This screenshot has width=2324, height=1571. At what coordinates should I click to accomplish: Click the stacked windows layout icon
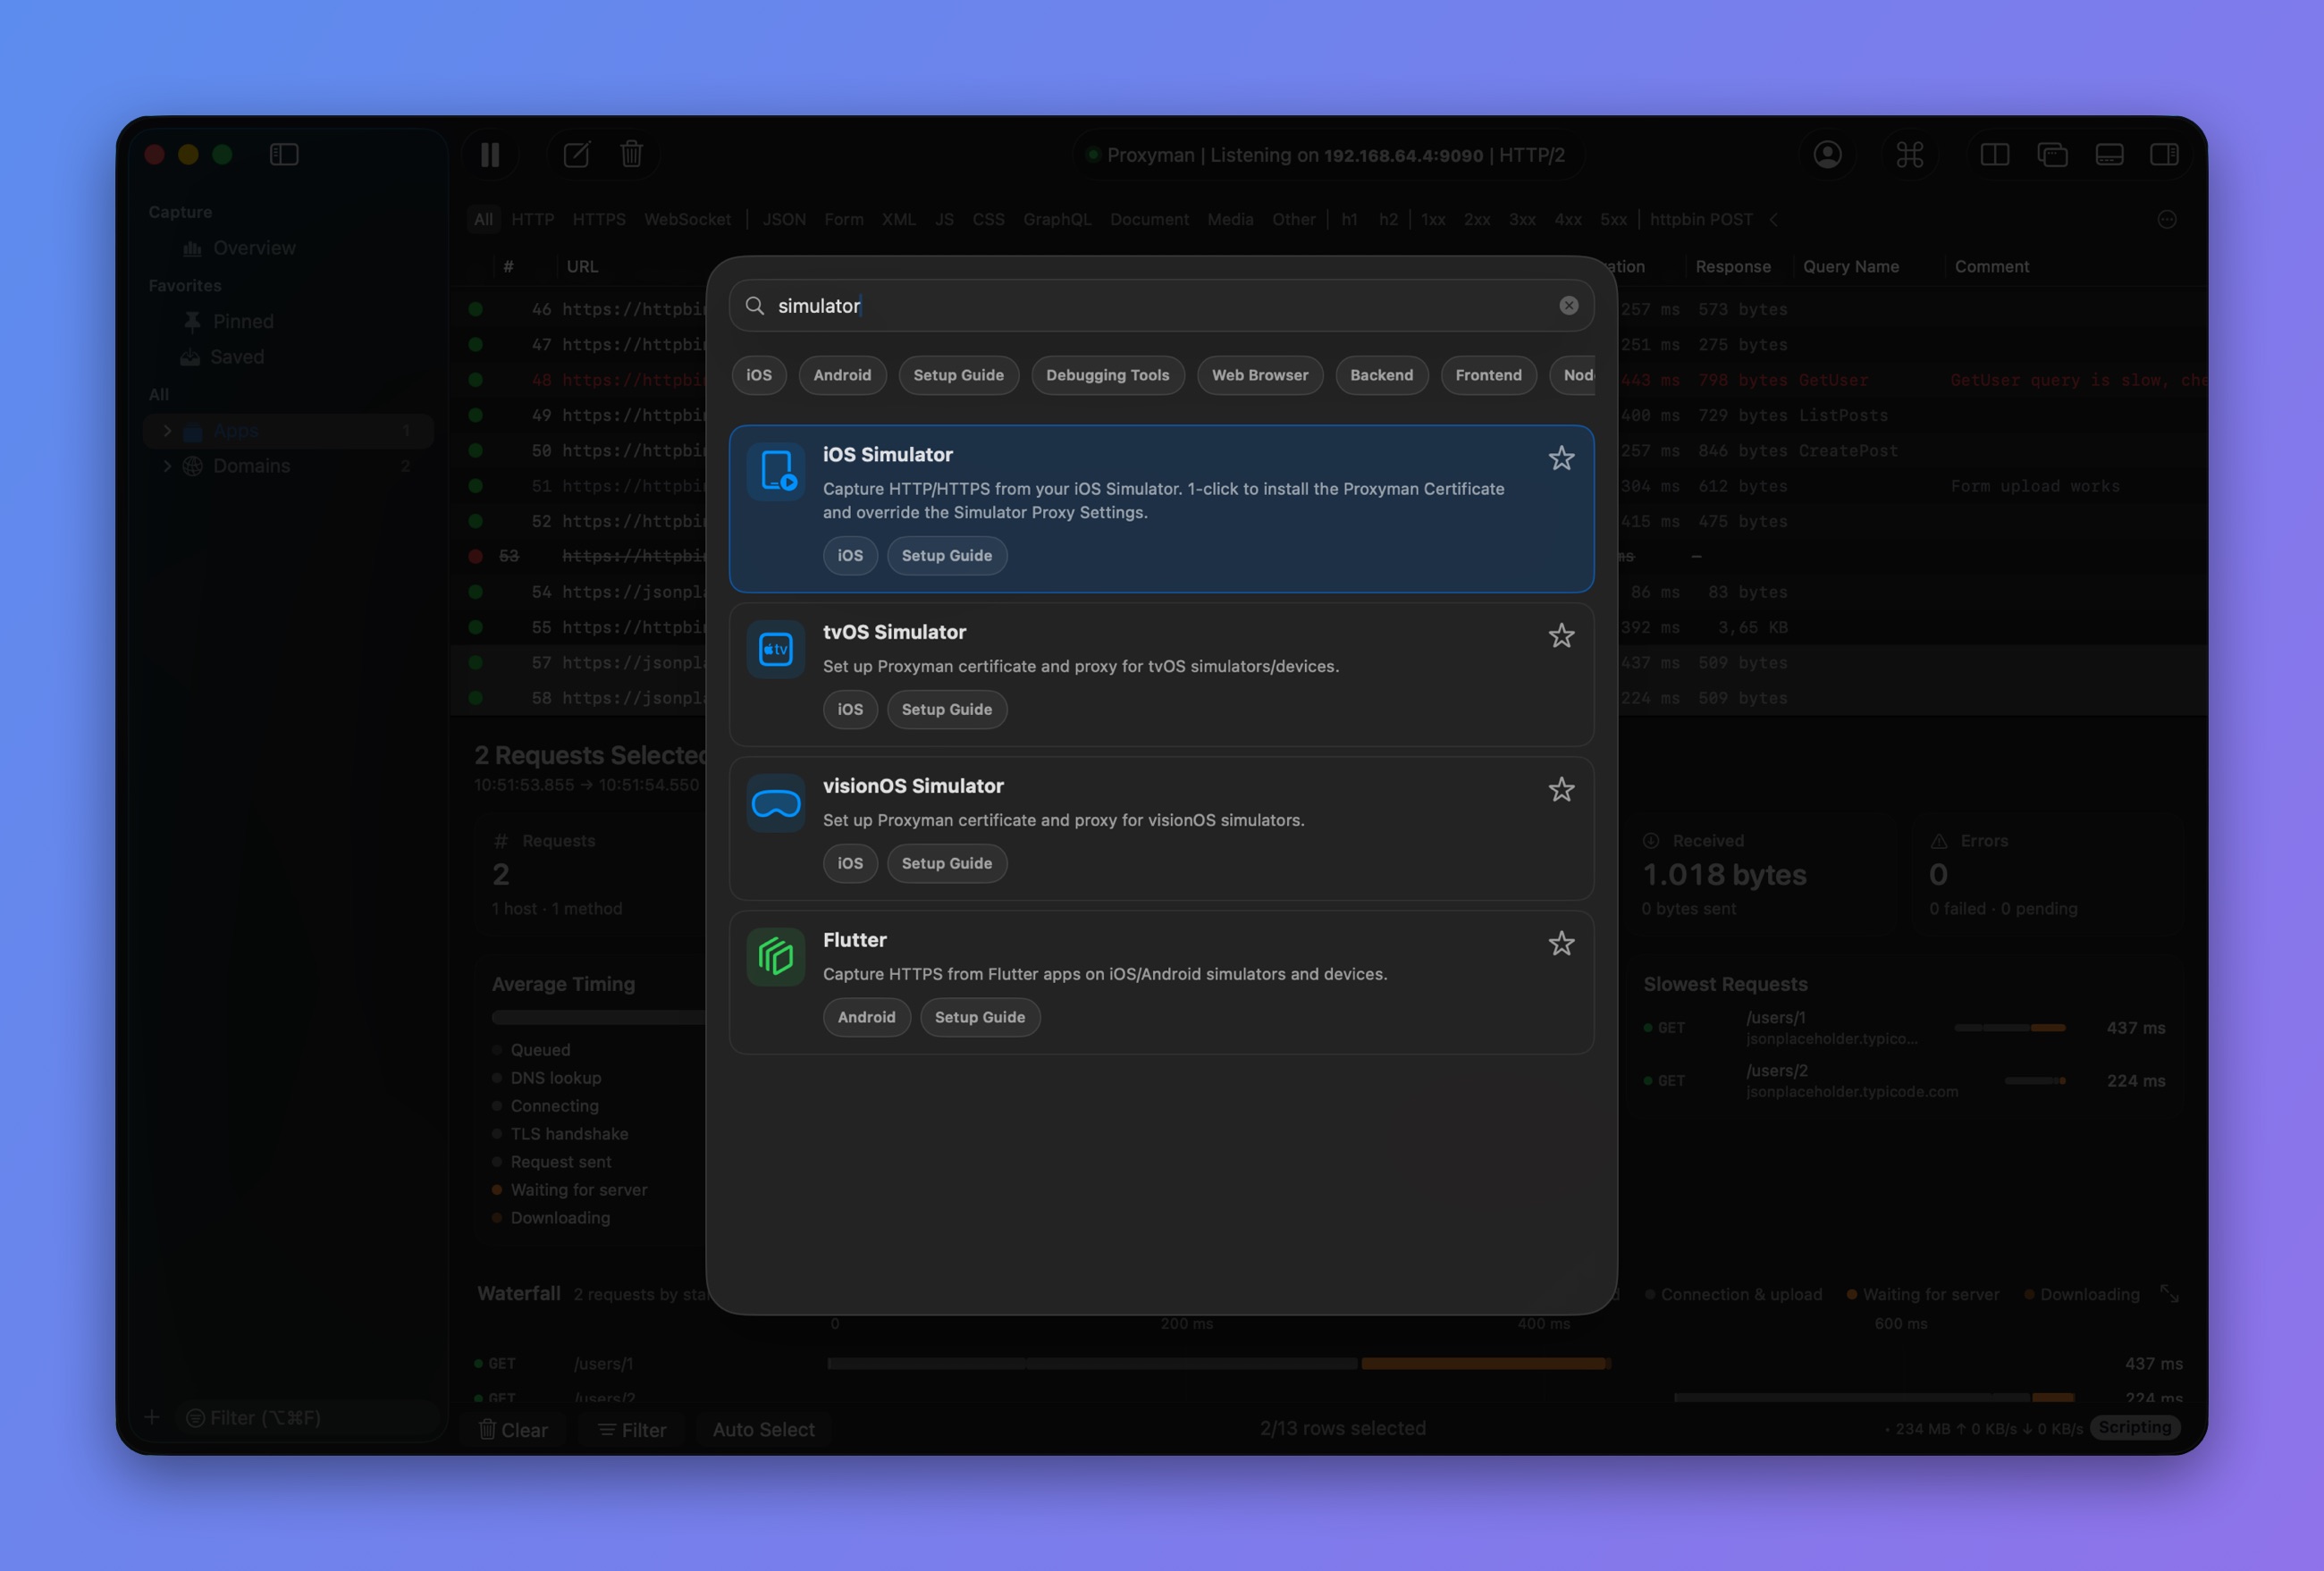coord(2052,155)
